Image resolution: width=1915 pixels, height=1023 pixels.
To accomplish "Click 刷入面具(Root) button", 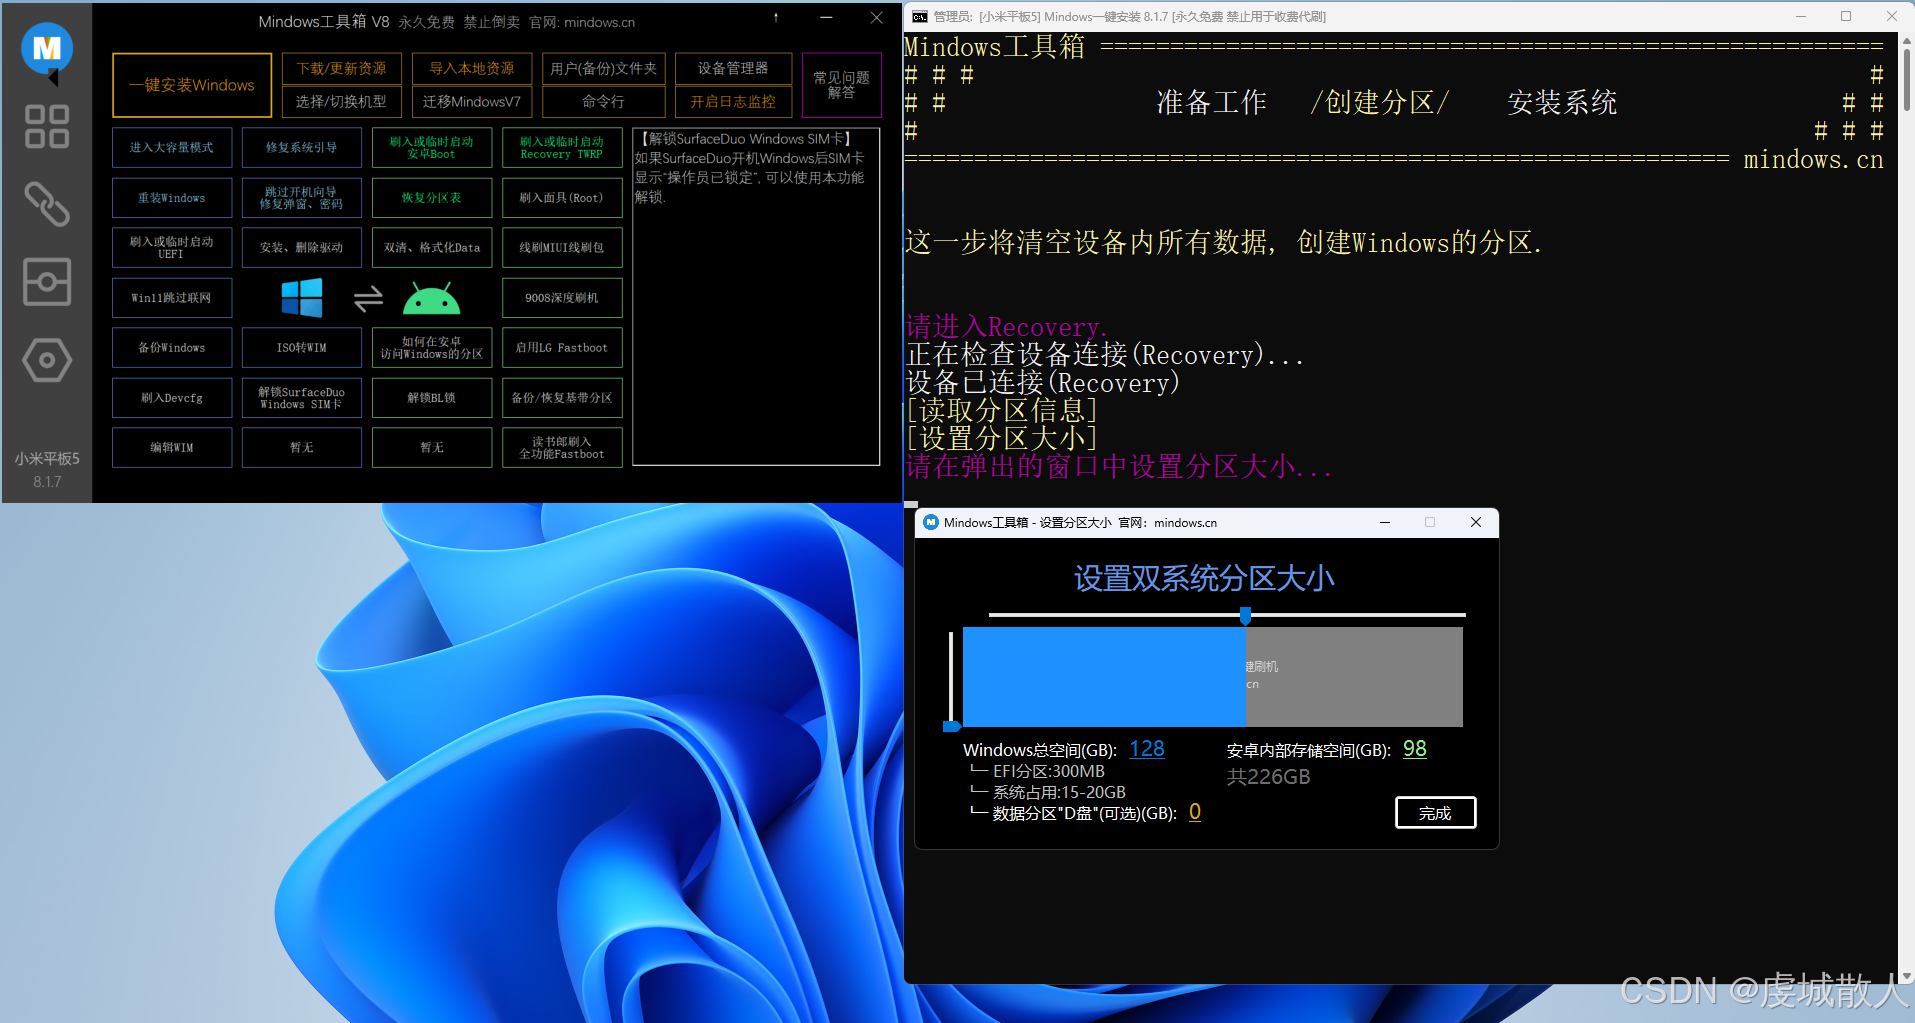I will [x=562, y=198].
